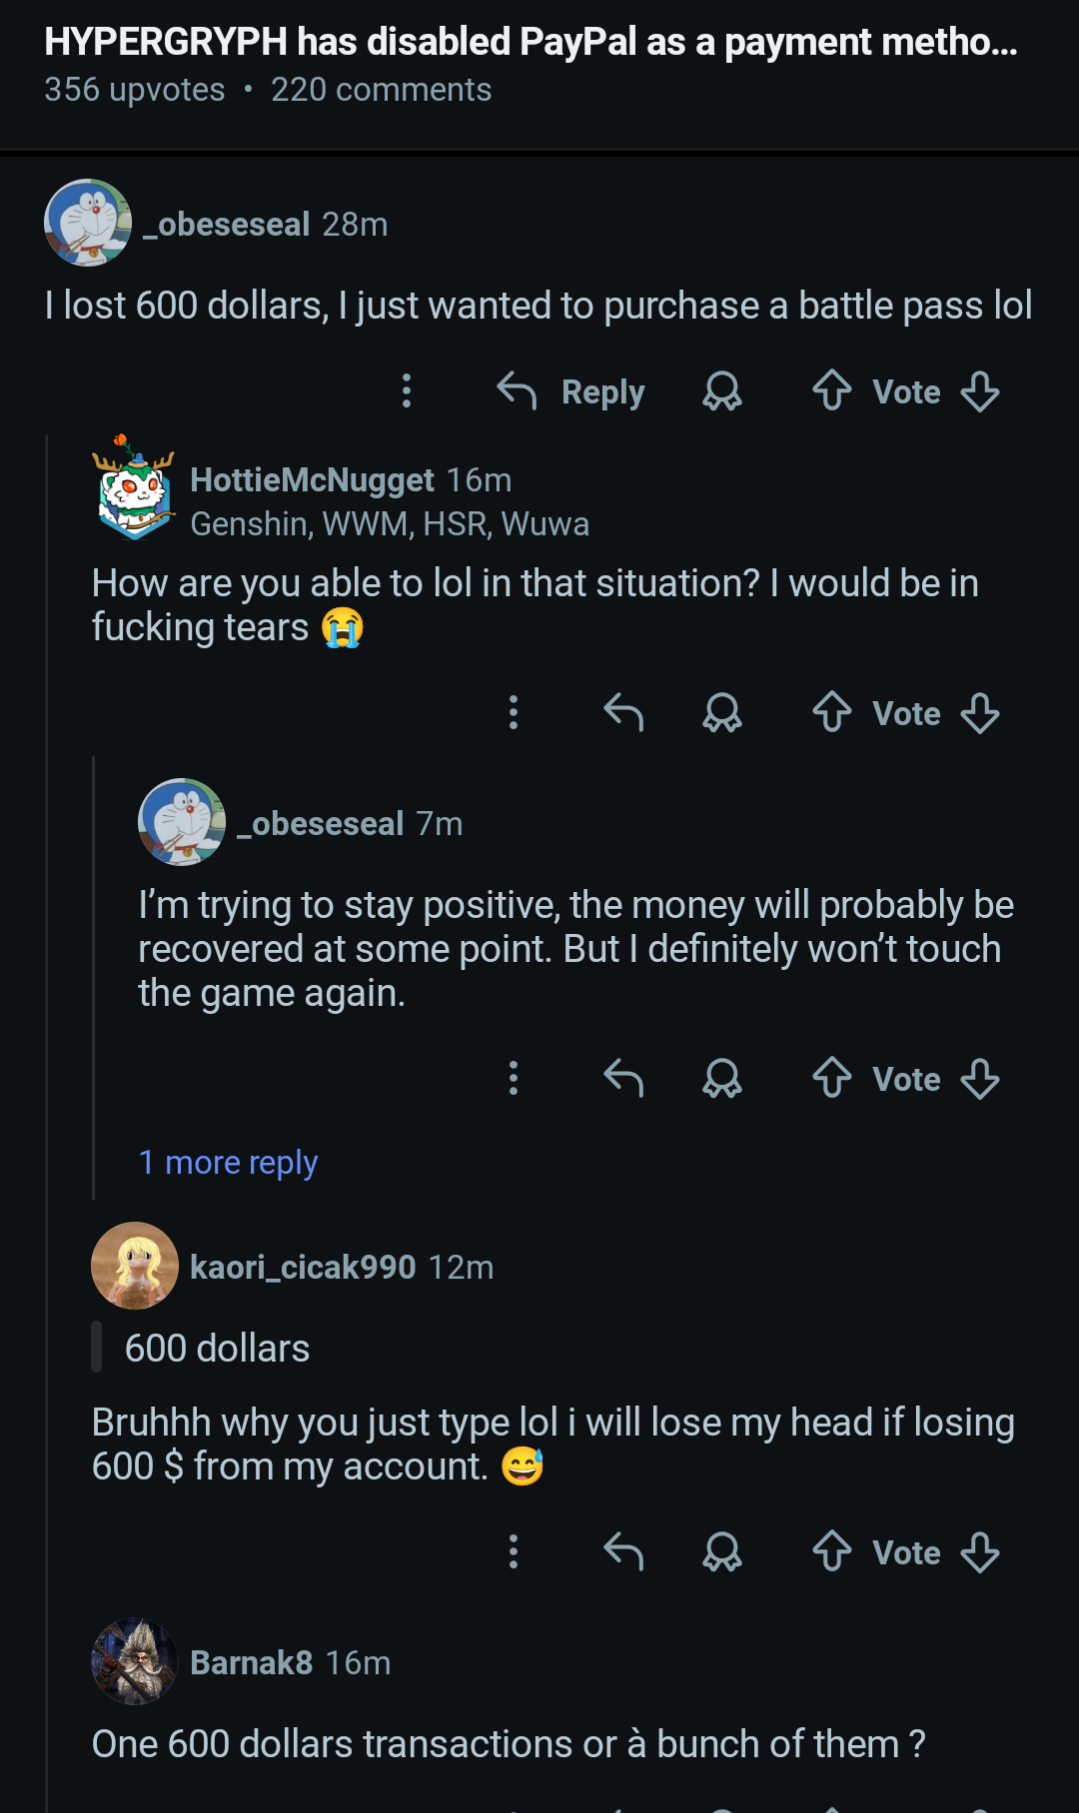Downvote HottieMcNugget's fucking tears comment
The width and height of the screenshot is (1079, 1813).
[x=980, y=713]
